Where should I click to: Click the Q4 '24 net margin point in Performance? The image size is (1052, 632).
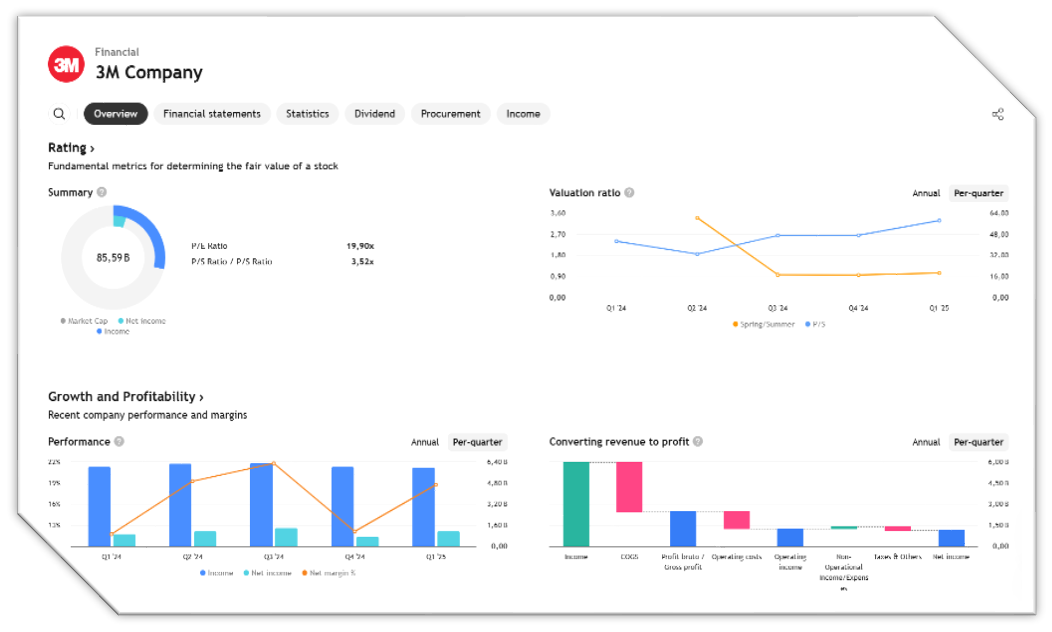pyautogui.click(x=354, y=532)
